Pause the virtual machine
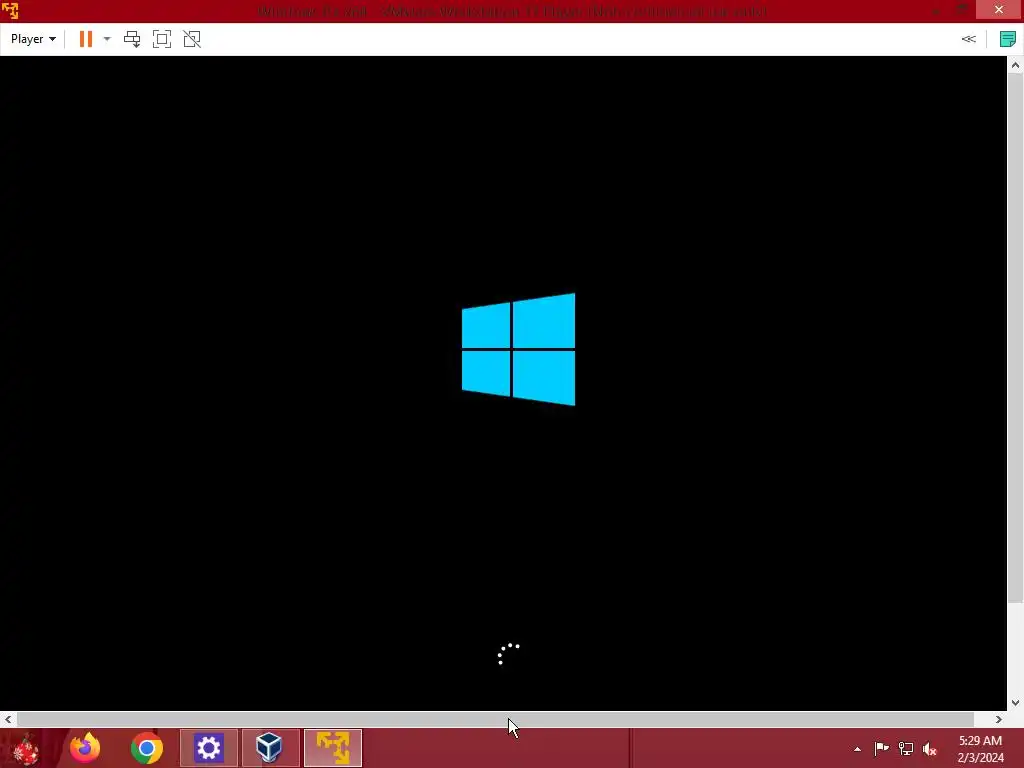 pyautogui.click(x=86, y=39)
